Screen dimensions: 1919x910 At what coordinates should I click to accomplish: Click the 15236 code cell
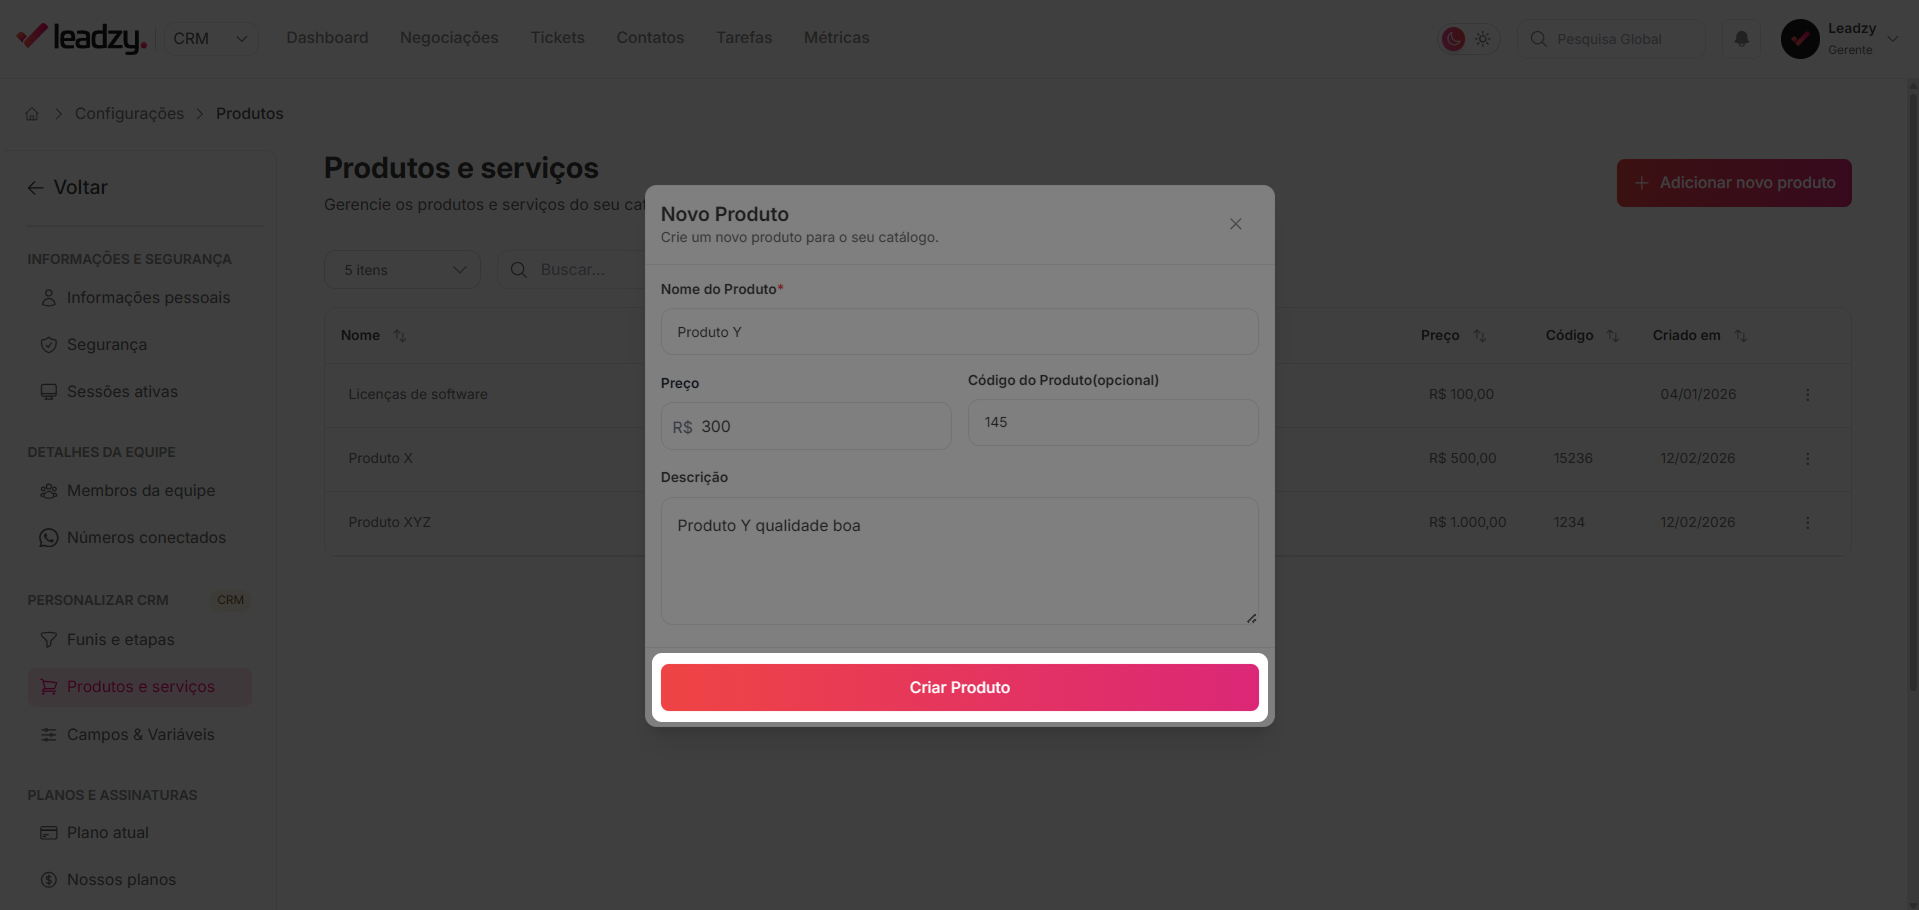click(1573, 459)
